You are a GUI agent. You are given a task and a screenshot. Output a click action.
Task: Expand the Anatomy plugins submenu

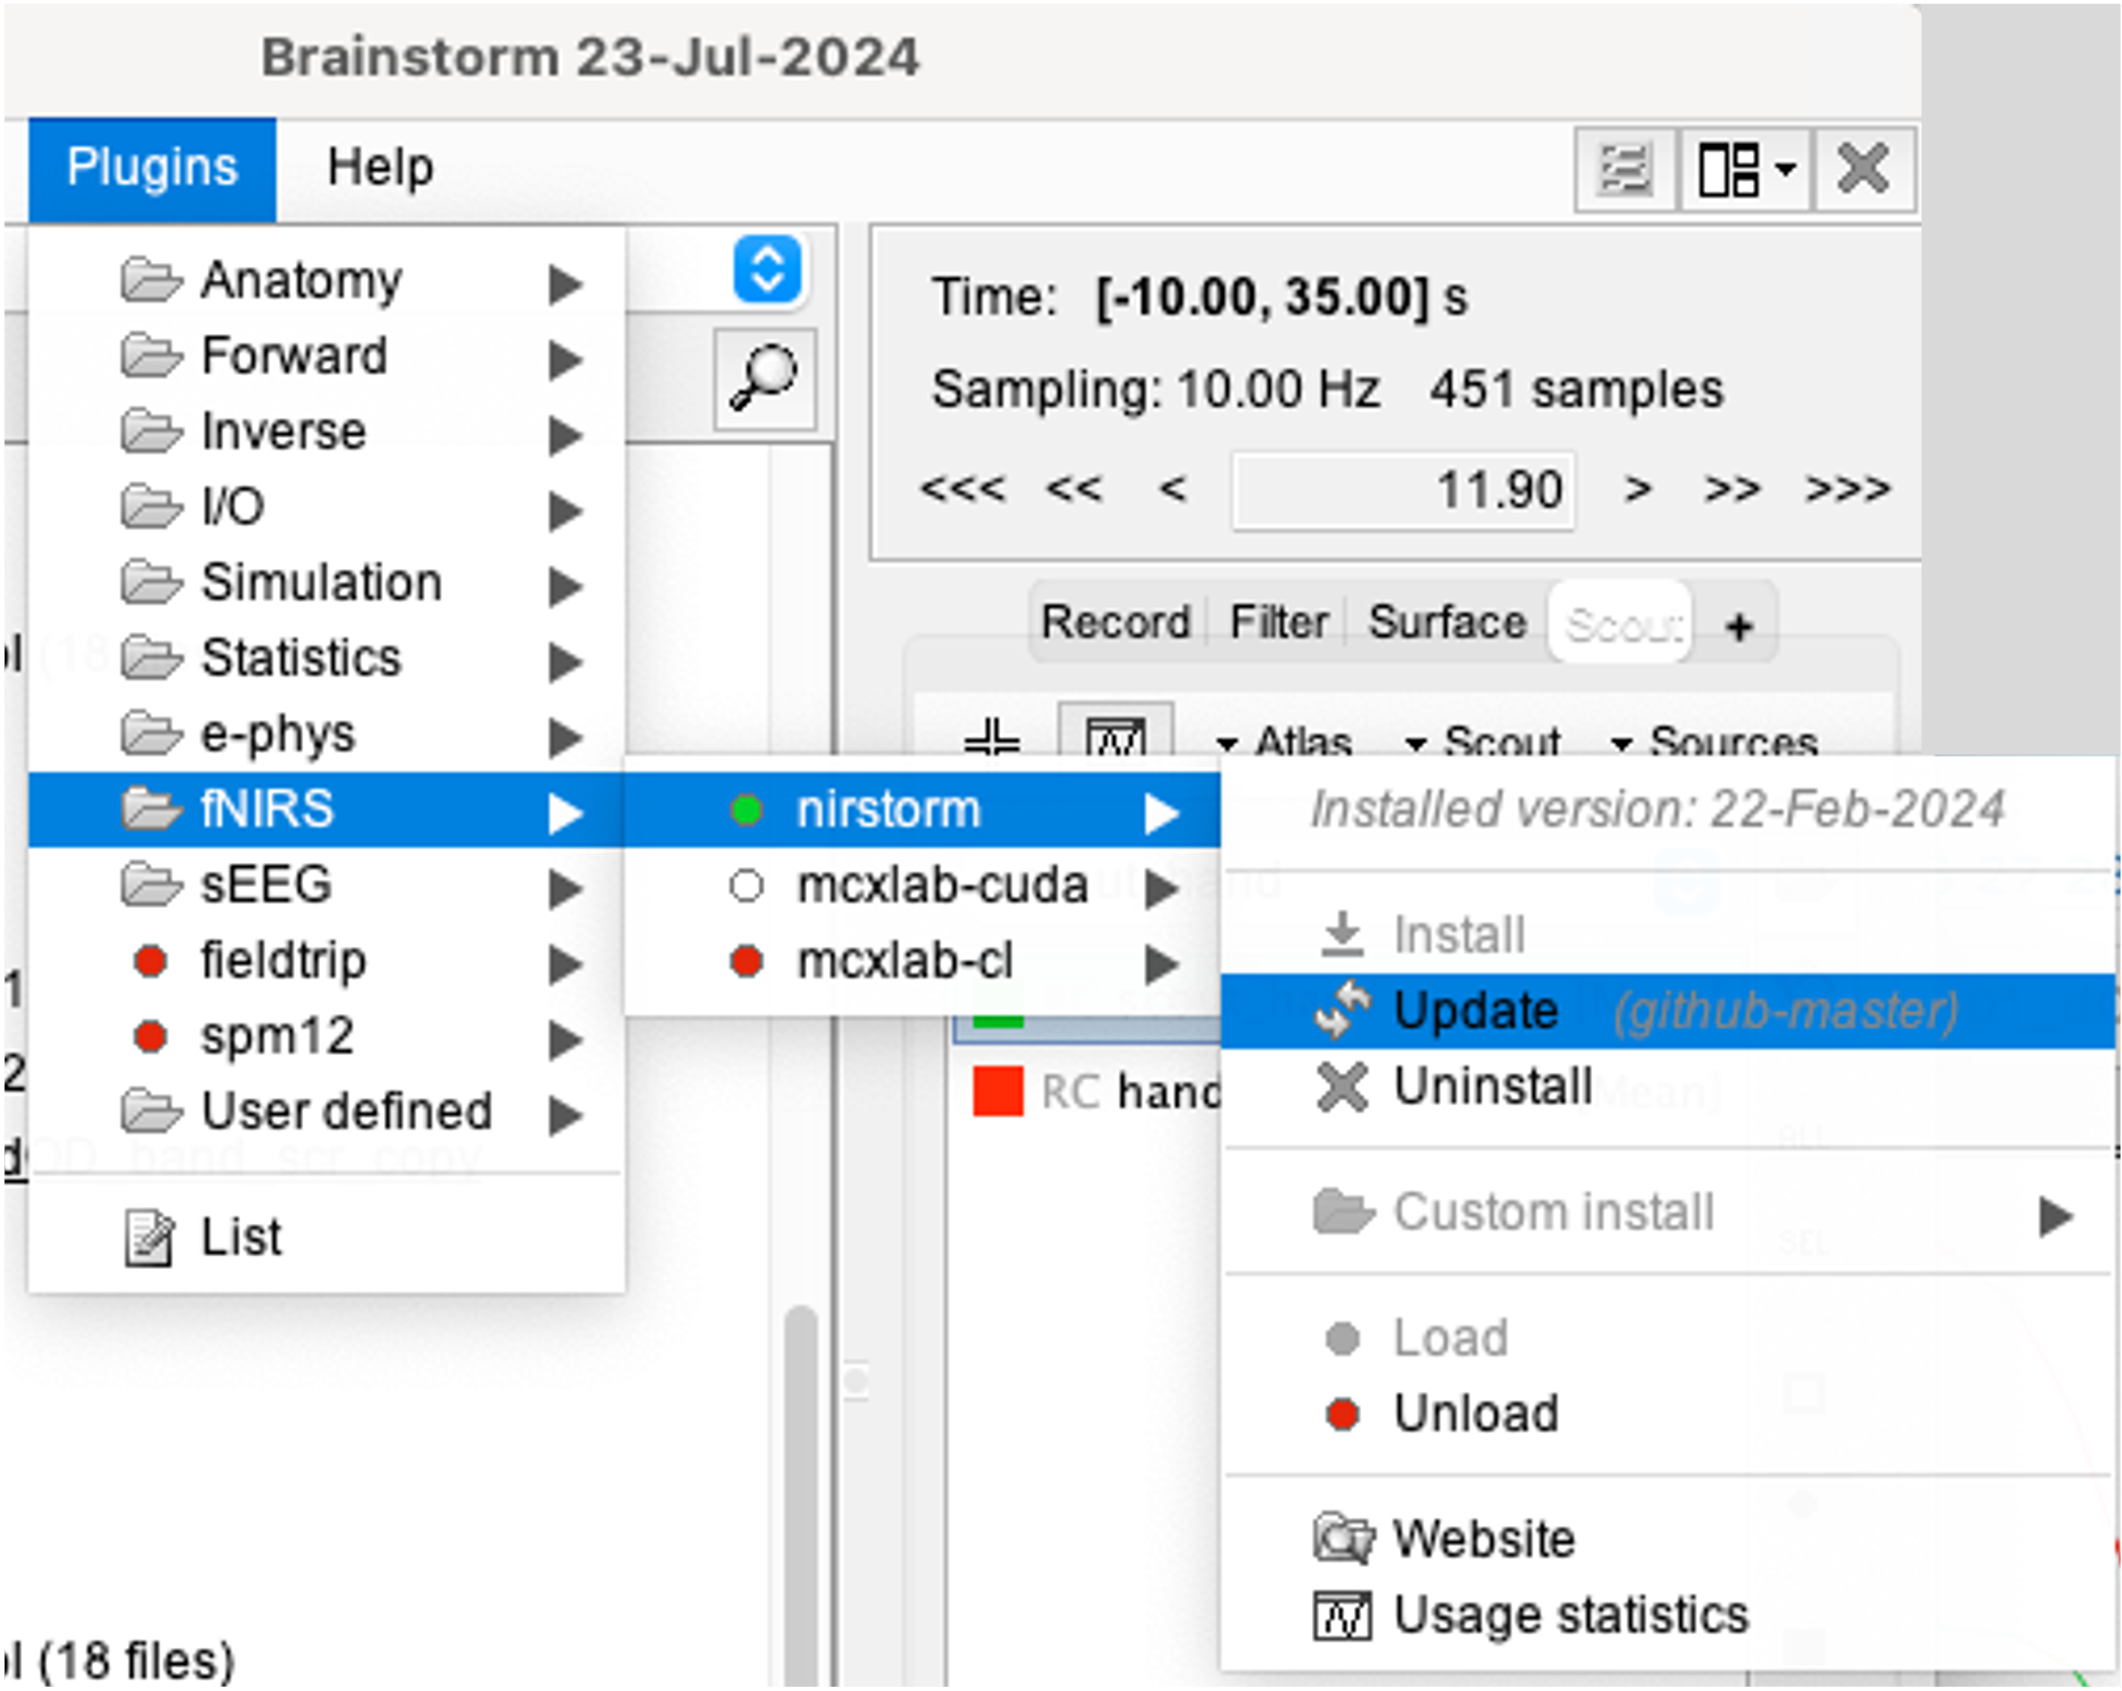click(300, 281)
